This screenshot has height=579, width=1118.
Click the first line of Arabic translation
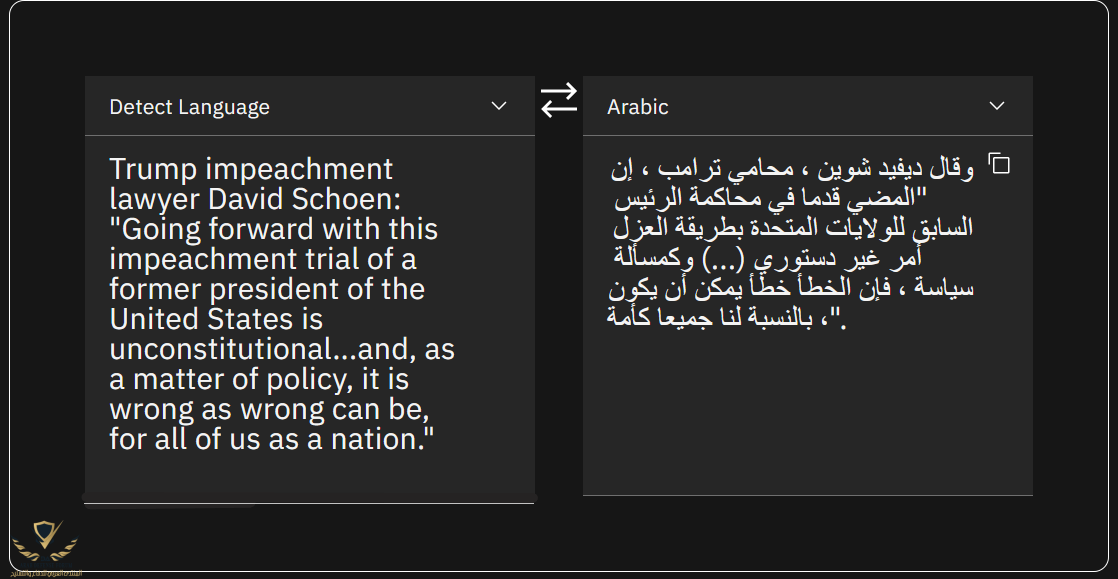tap(792, 170)
